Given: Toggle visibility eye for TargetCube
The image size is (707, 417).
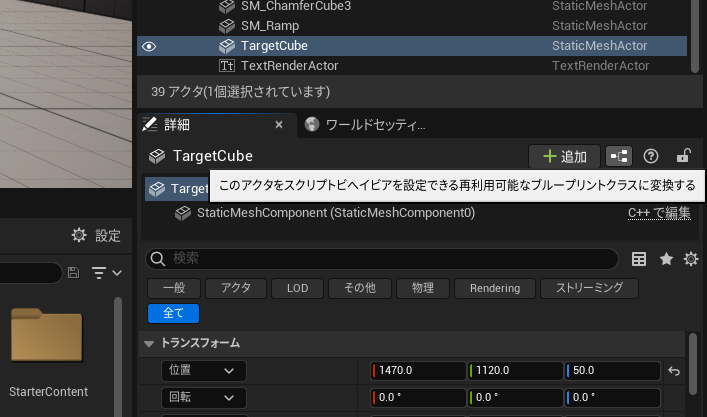Looking at the screenshot, I should [149, 46].
